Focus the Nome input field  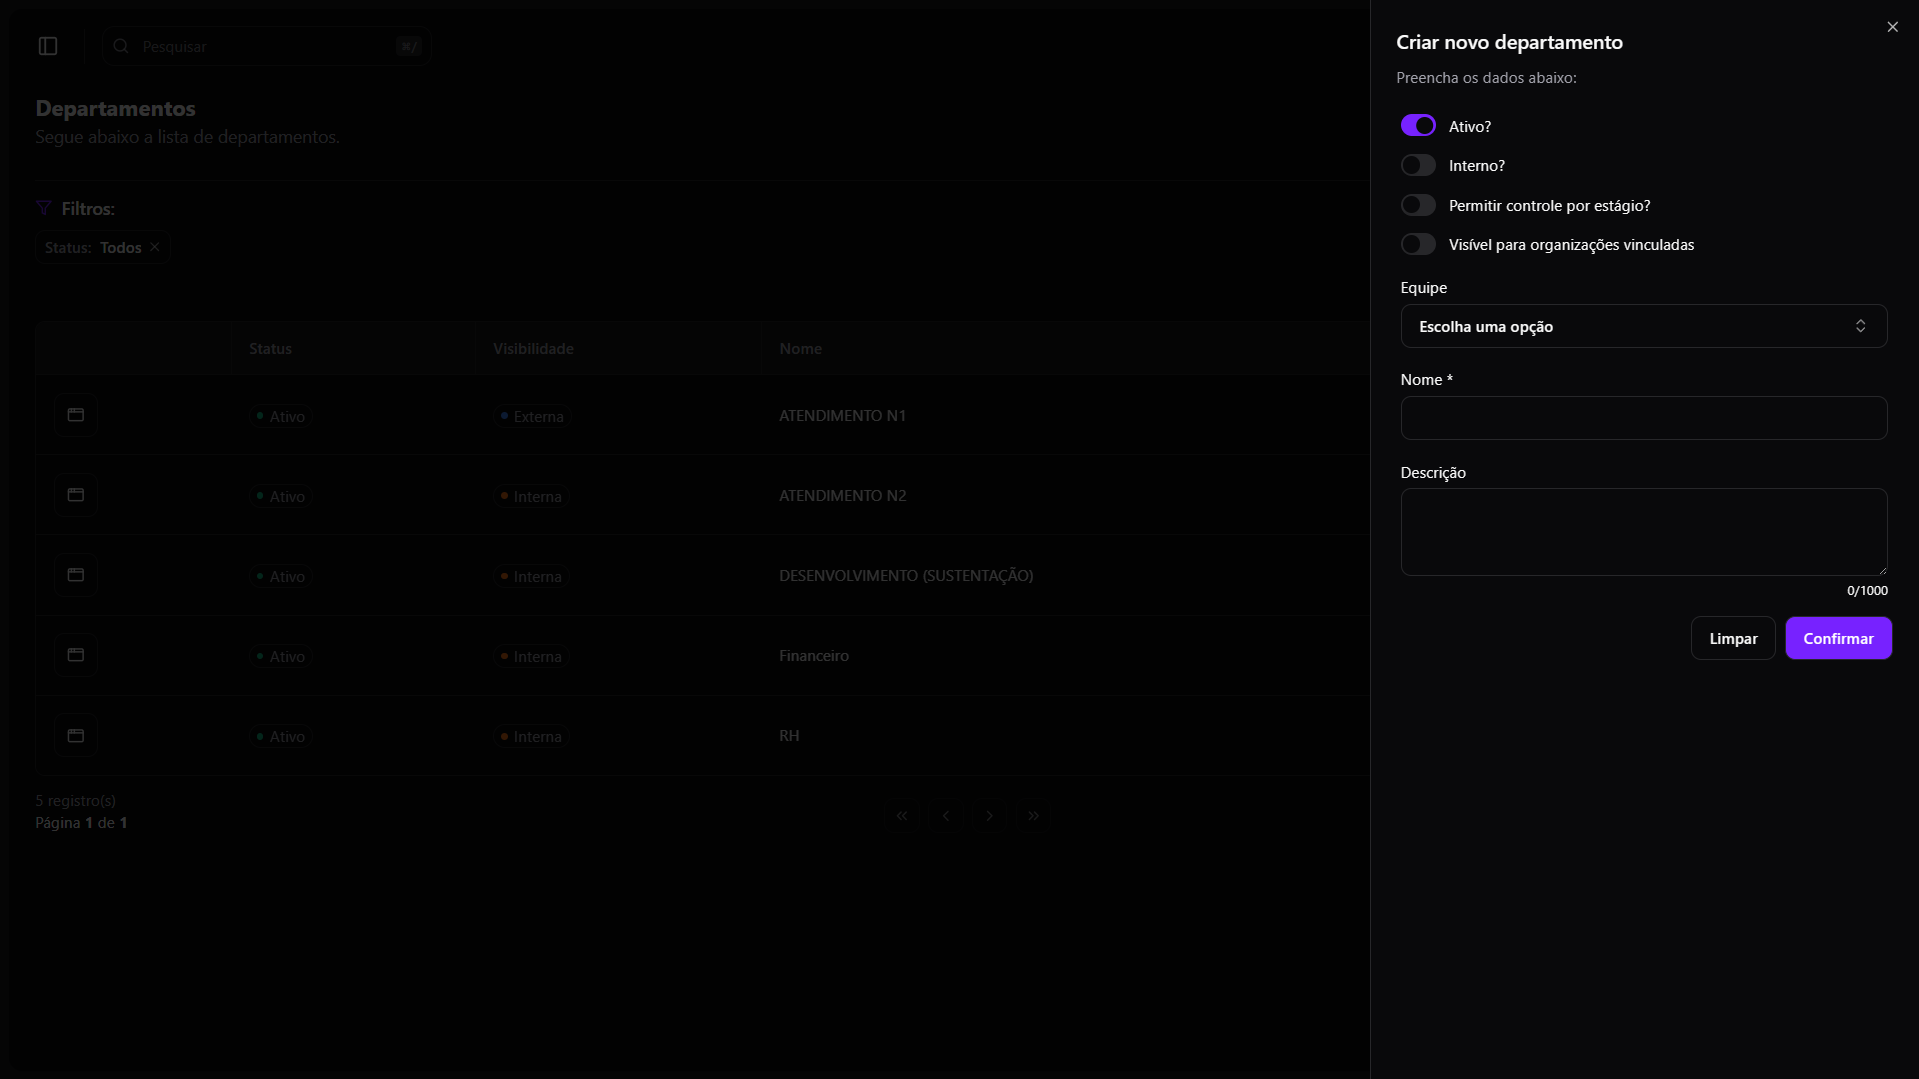point(1644,418)
